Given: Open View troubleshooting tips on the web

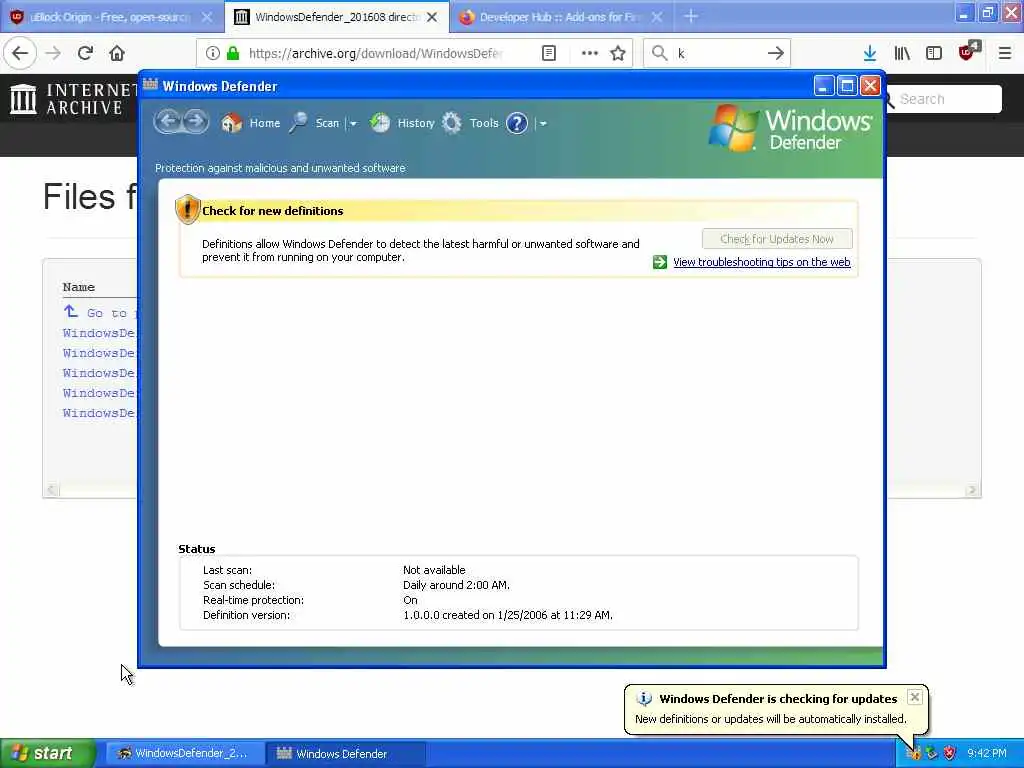Looking at the screenshot, I should (x=761, y=262).
